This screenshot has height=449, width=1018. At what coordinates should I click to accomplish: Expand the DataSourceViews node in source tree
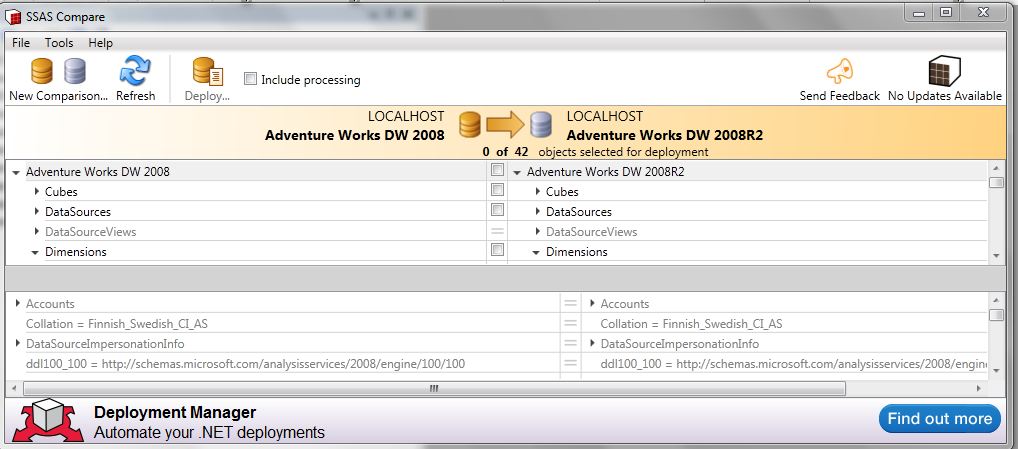click(x=36, y=232)
